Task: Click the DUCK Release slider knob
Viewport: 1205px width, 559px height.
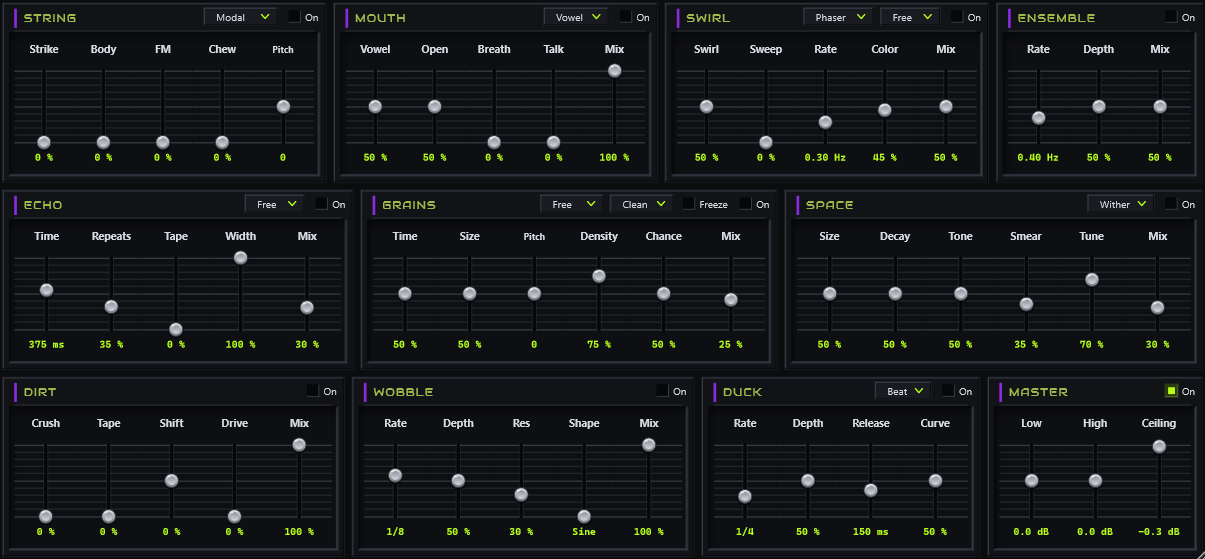Action: coord(870,490)
